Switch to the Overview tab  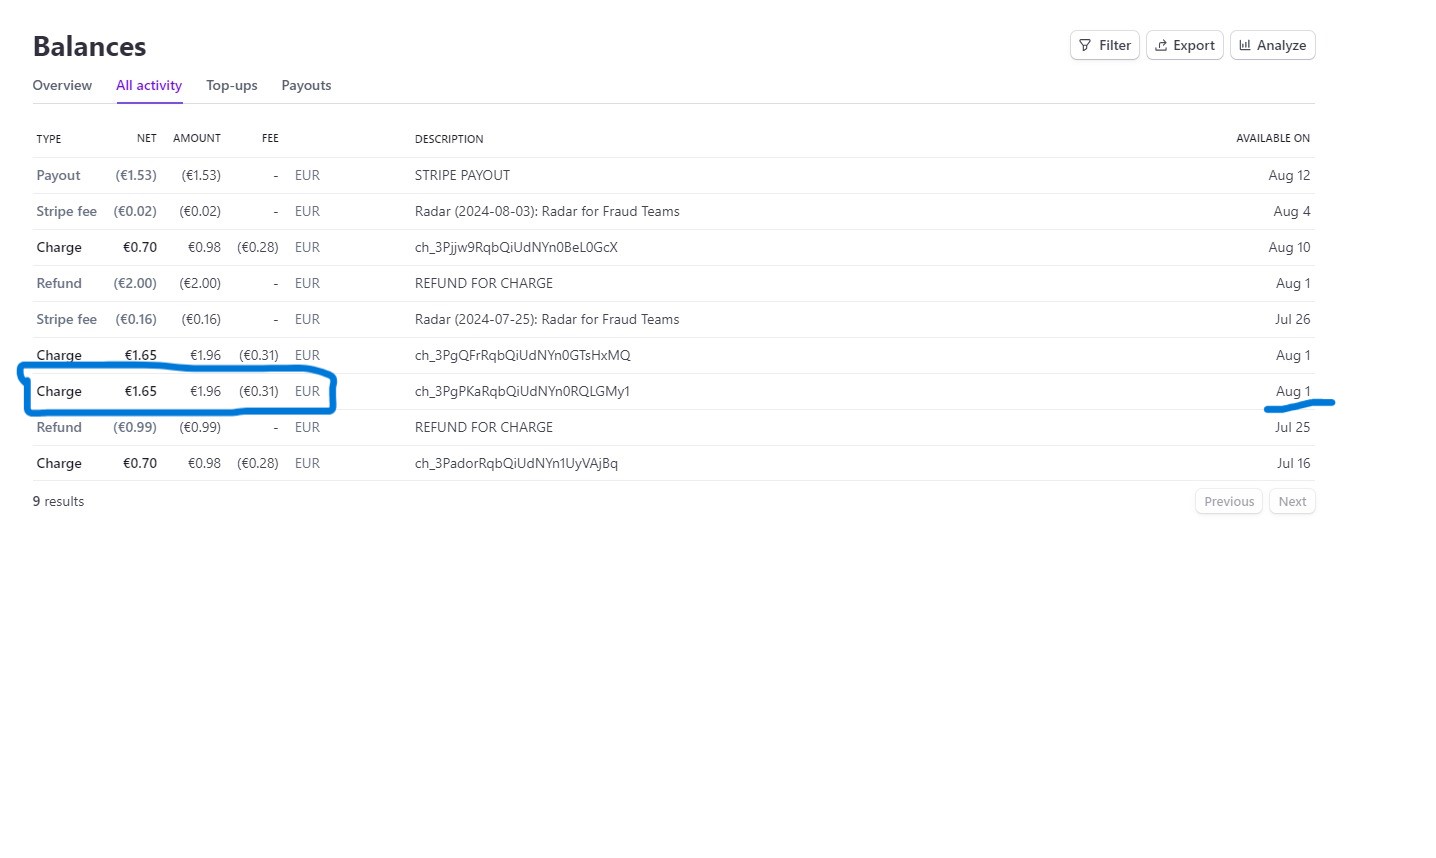coord(62,85)
